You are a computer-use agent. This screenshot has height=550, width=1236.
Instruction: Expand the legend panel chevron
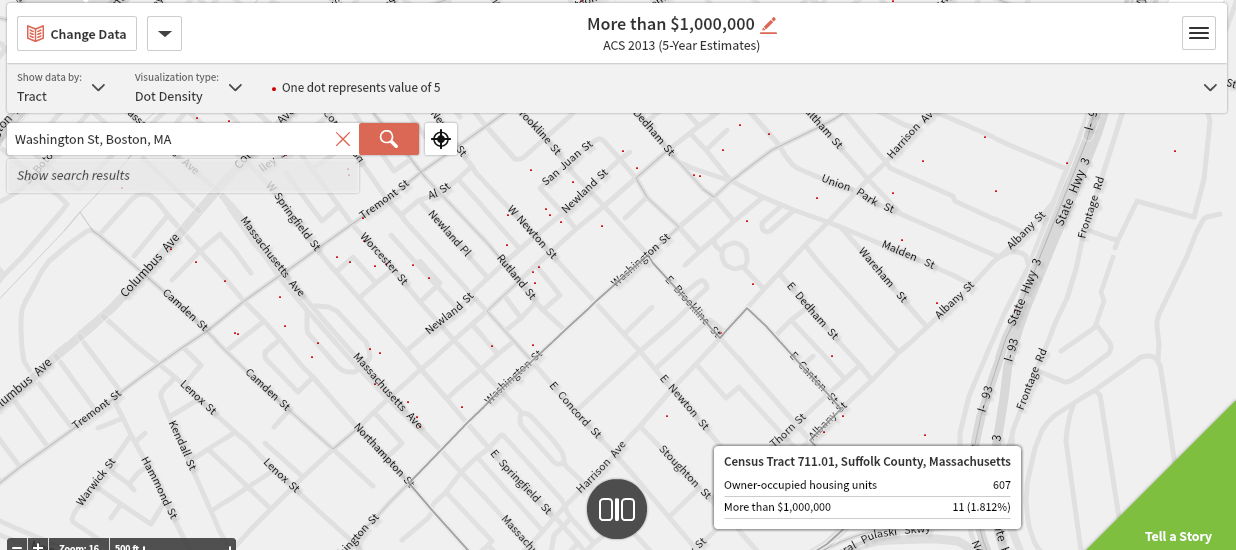pyautogui.click(x=1210, y=87)
